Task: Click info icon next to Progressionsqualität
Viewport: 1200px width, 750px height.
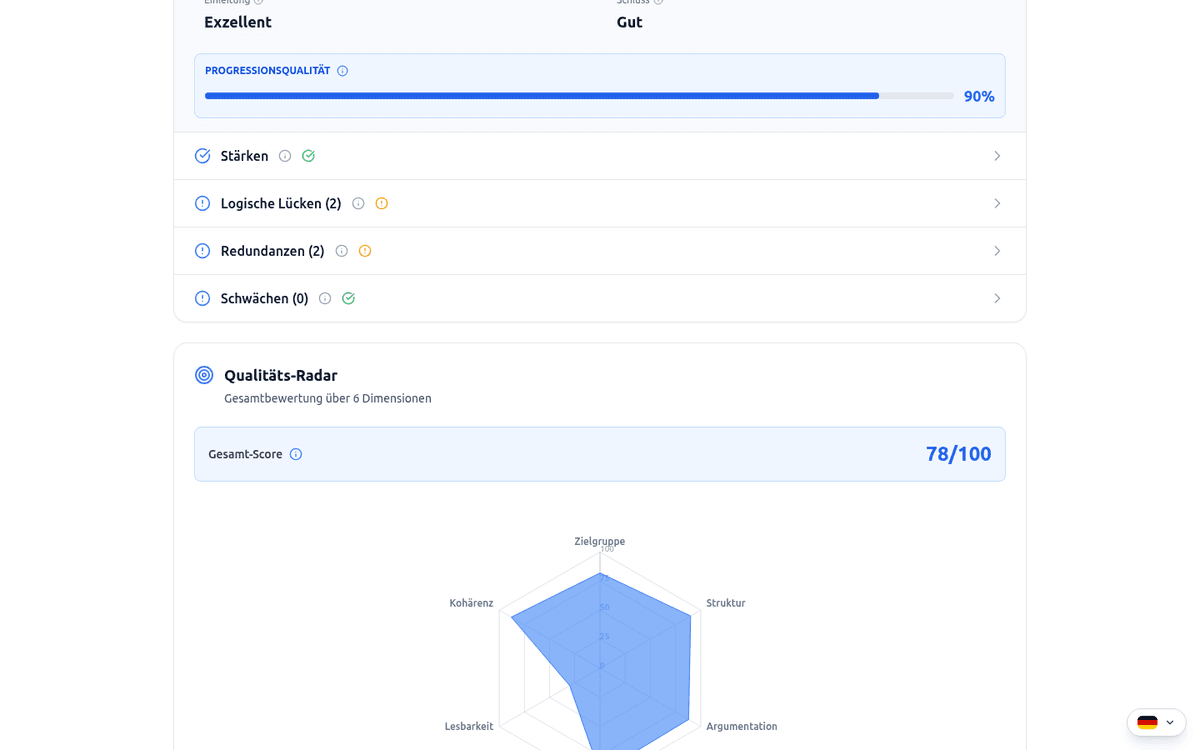Action: 342,71
